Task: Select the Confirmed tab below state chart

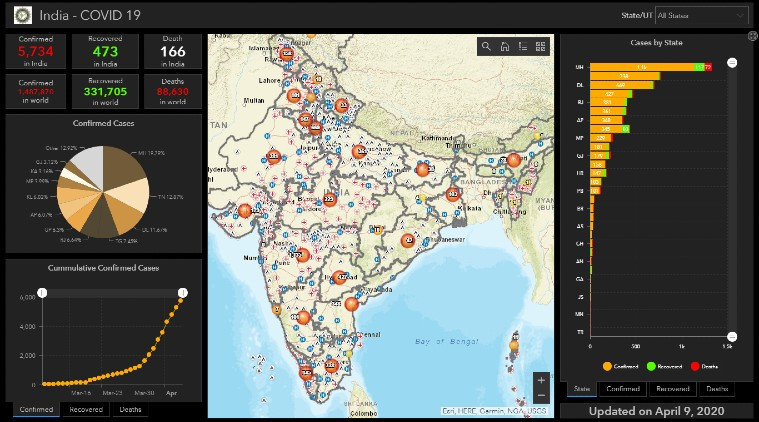Action: (623, 389)
